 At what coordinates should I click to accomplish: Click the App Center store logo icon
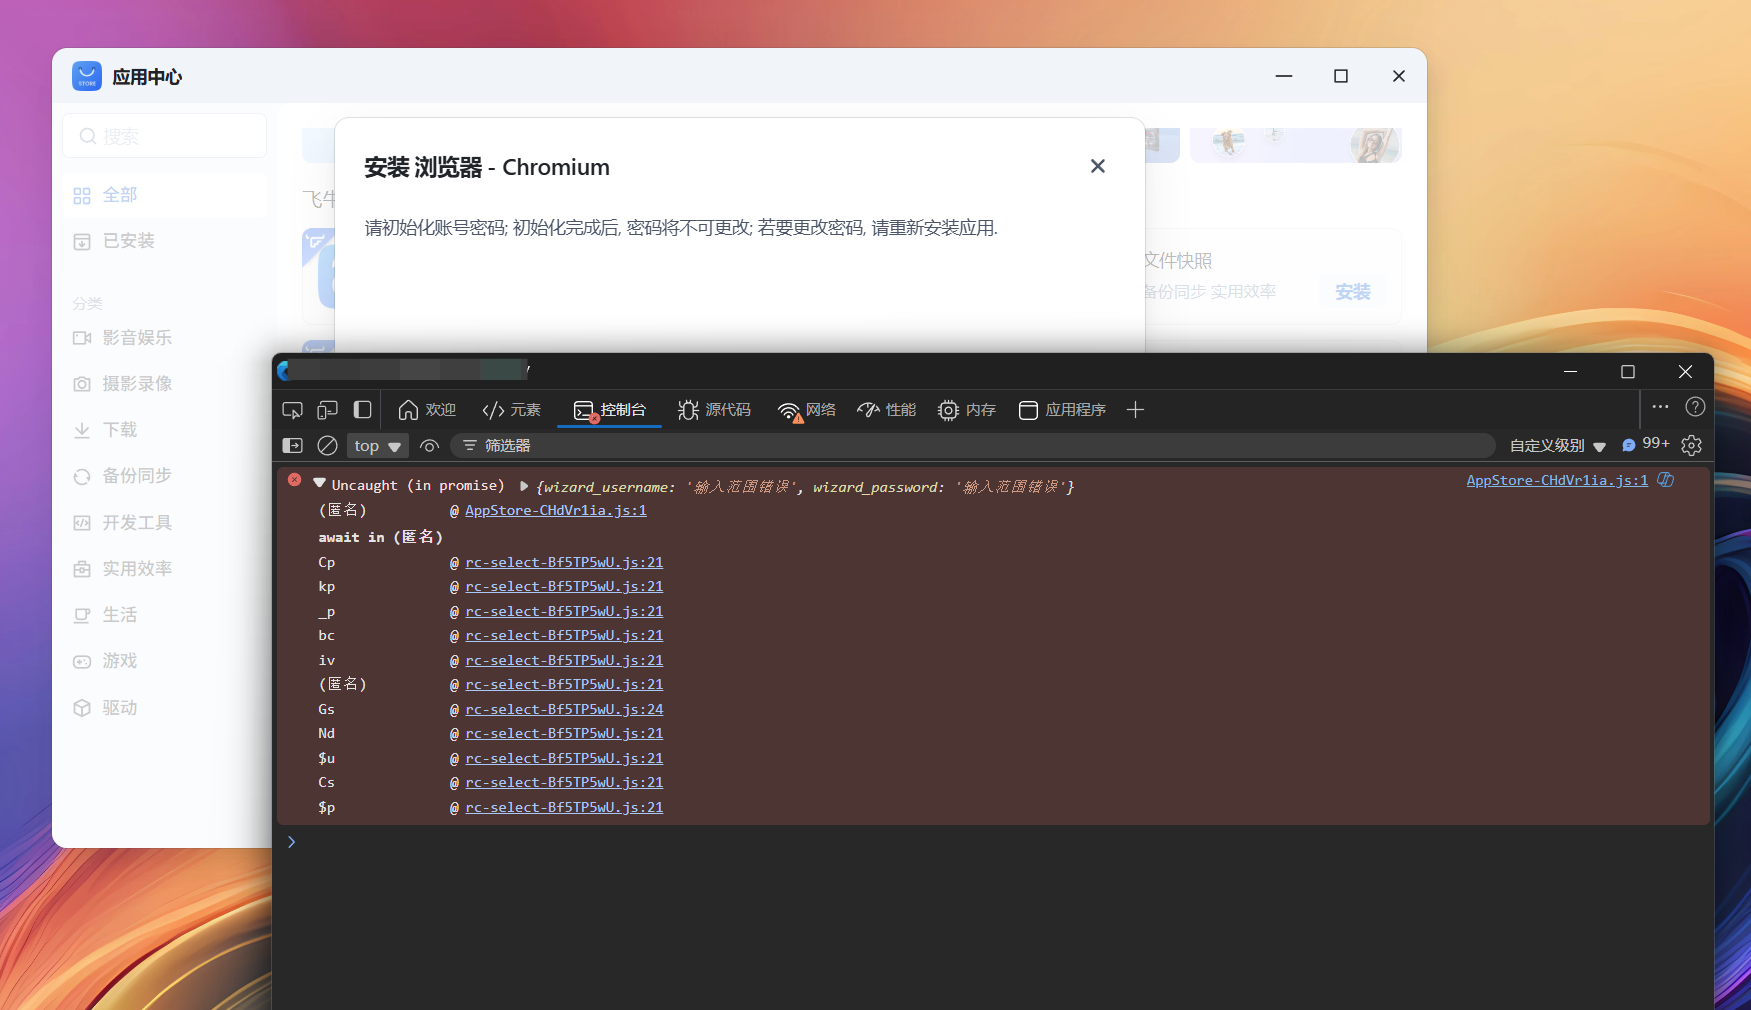point(87,76)
